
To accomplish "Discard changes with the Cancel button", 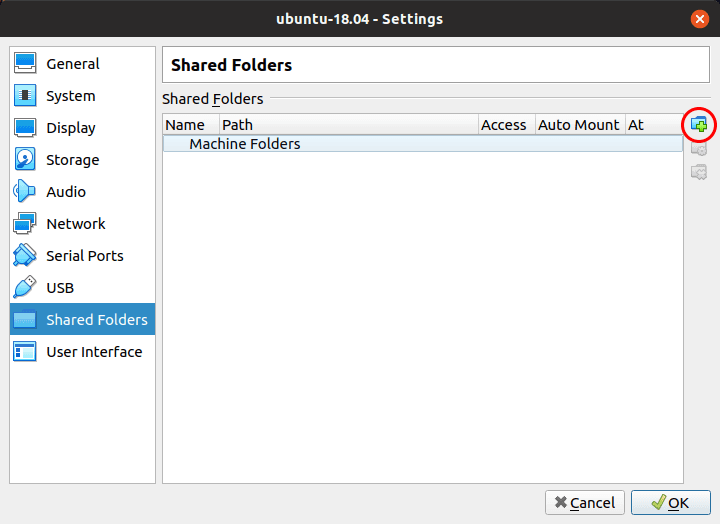I will pyautogui.click(x=585, y=502).
